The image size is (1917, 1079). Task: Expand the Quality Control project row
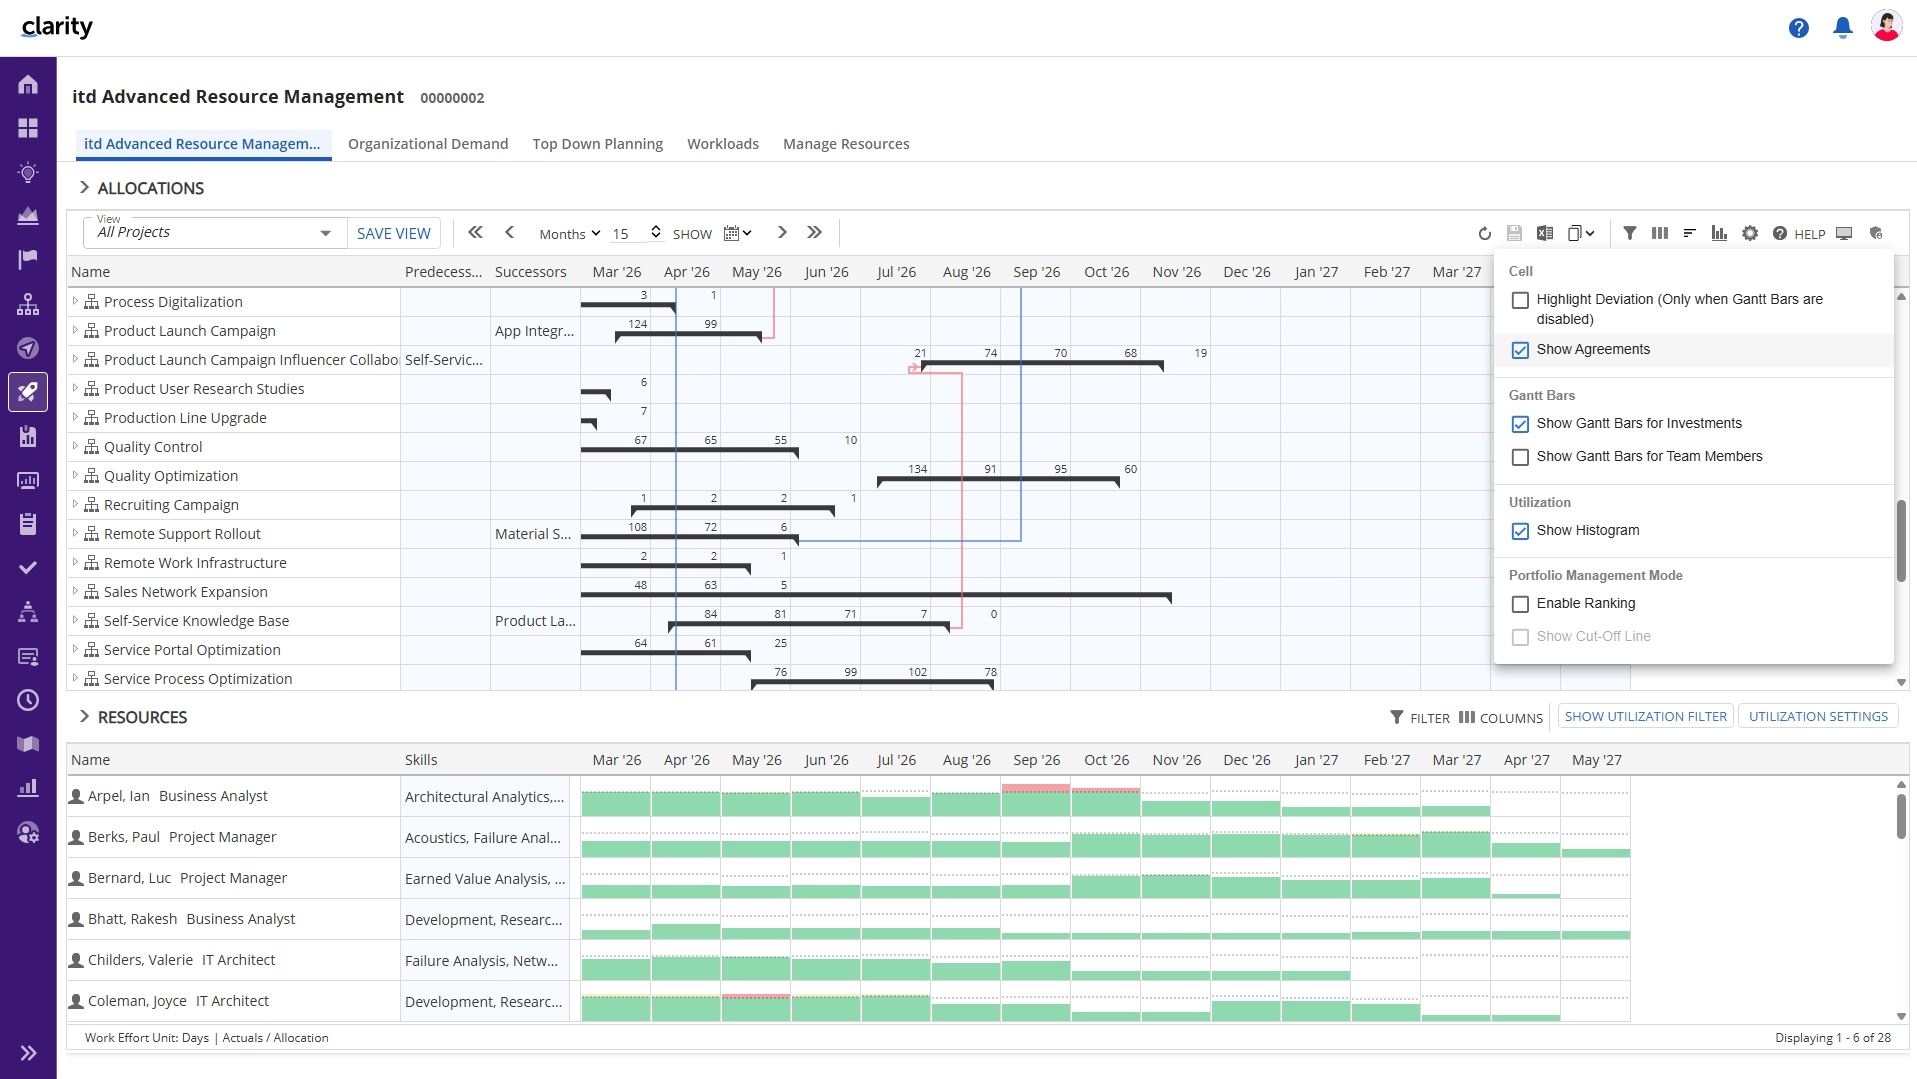pyautogui.click(x=75, y=446)
